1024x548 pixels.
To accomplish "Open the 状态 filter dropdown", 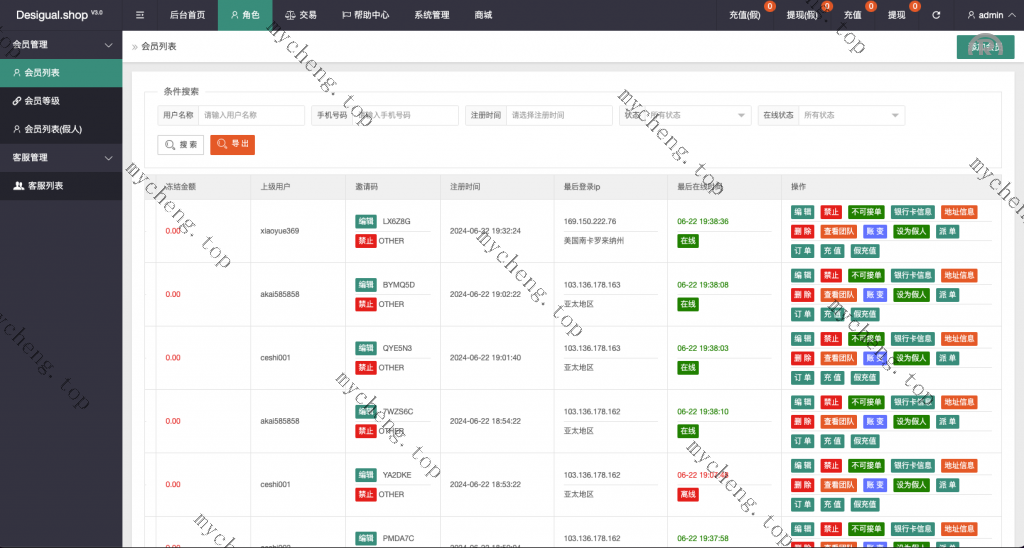I will click(x=697, y=115).
